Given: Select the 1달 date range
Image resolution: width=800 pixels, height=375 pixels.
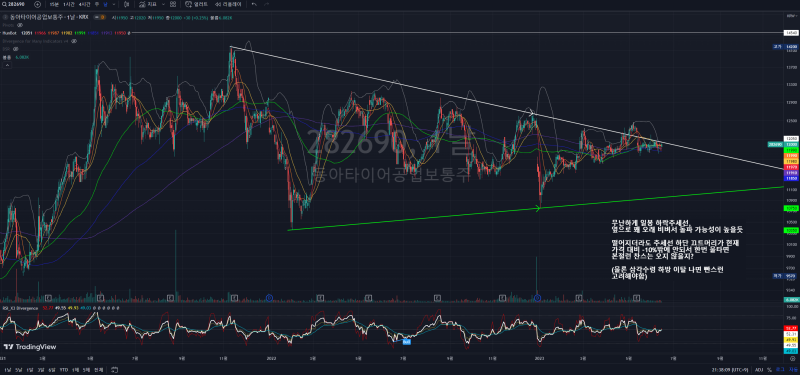Looking at the screenshot, I should (30, 369).
